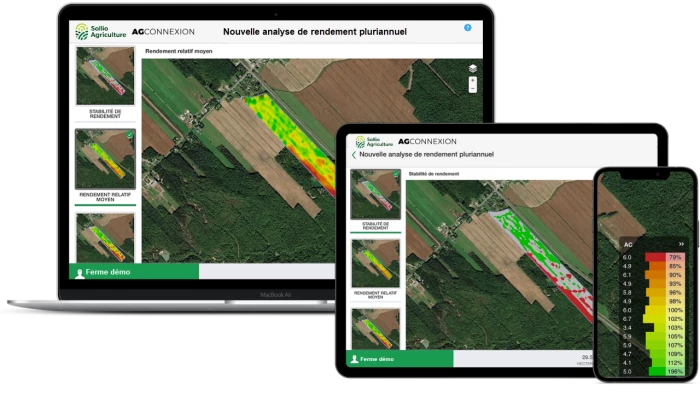Click the '3.4' AC value on the phone
The height and width of the screenshot is (400, 700).
click(627, 328)
